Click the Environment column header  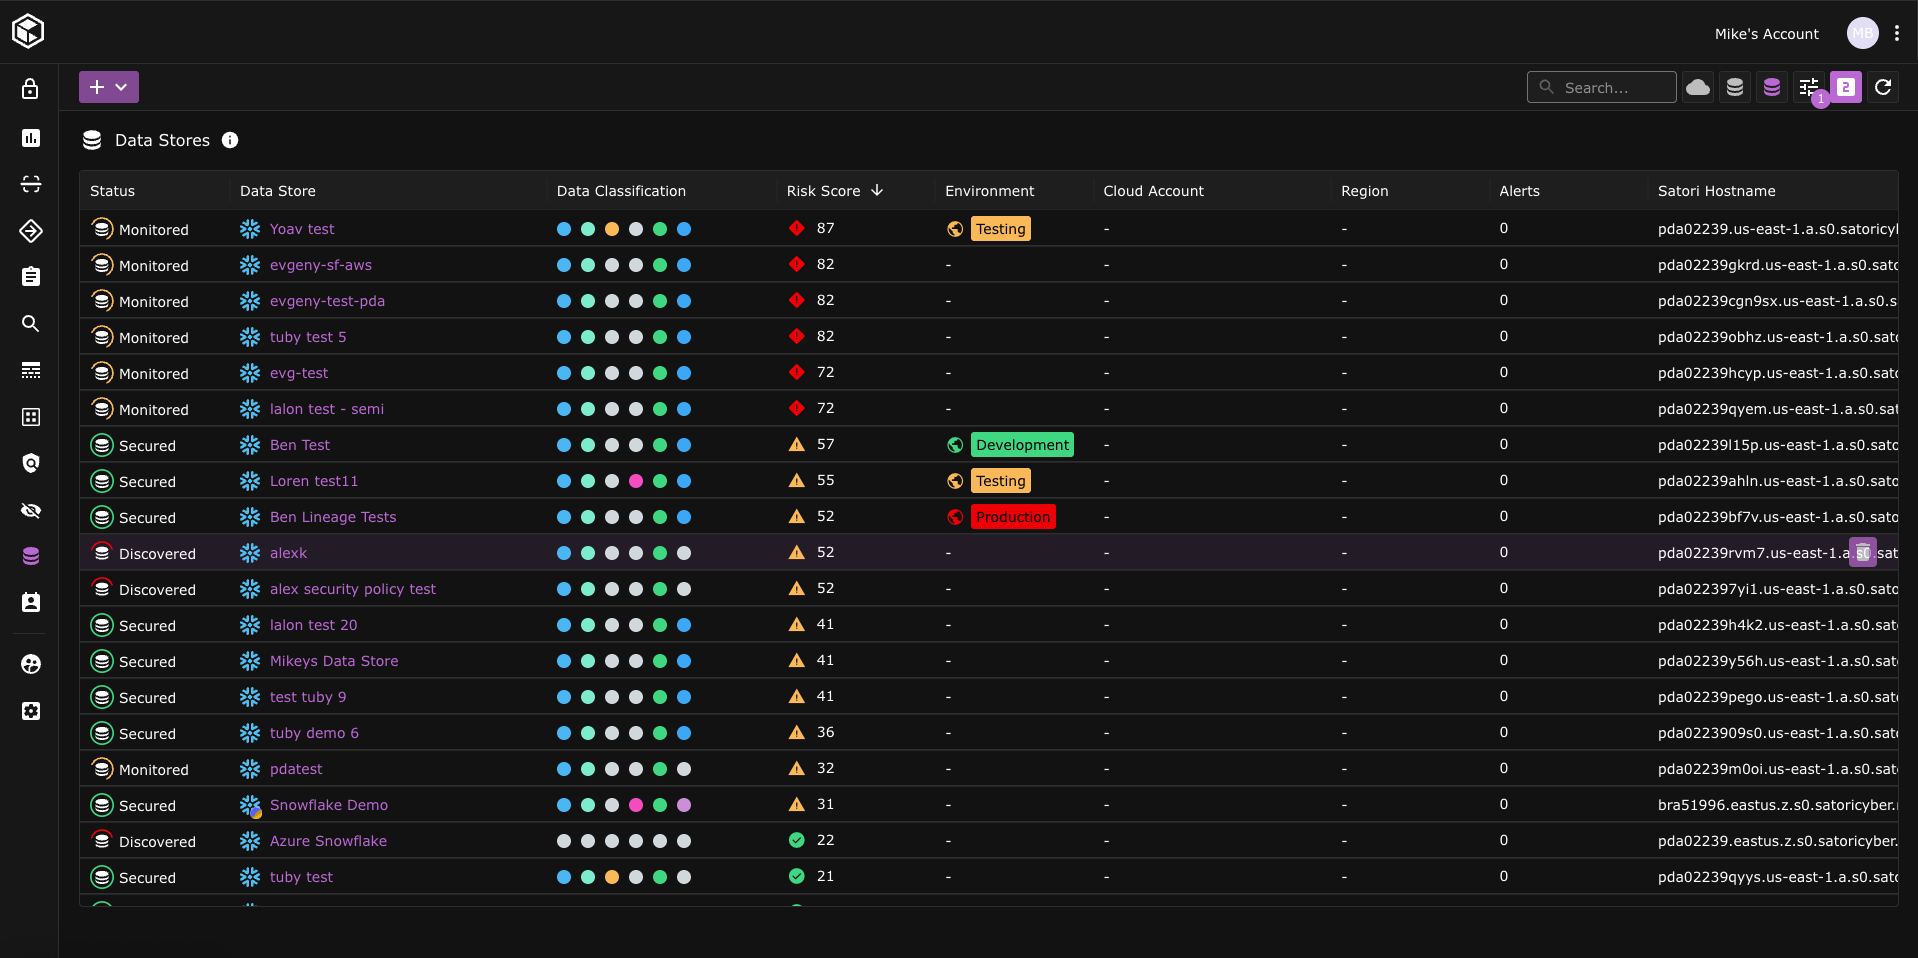click(x=989, y=191)
